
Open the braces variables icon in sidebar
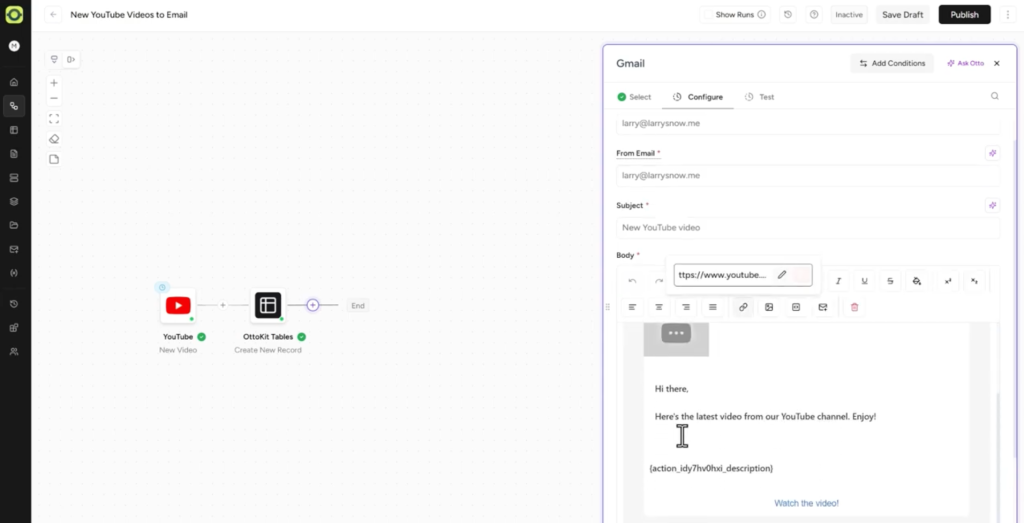[14, 273]
